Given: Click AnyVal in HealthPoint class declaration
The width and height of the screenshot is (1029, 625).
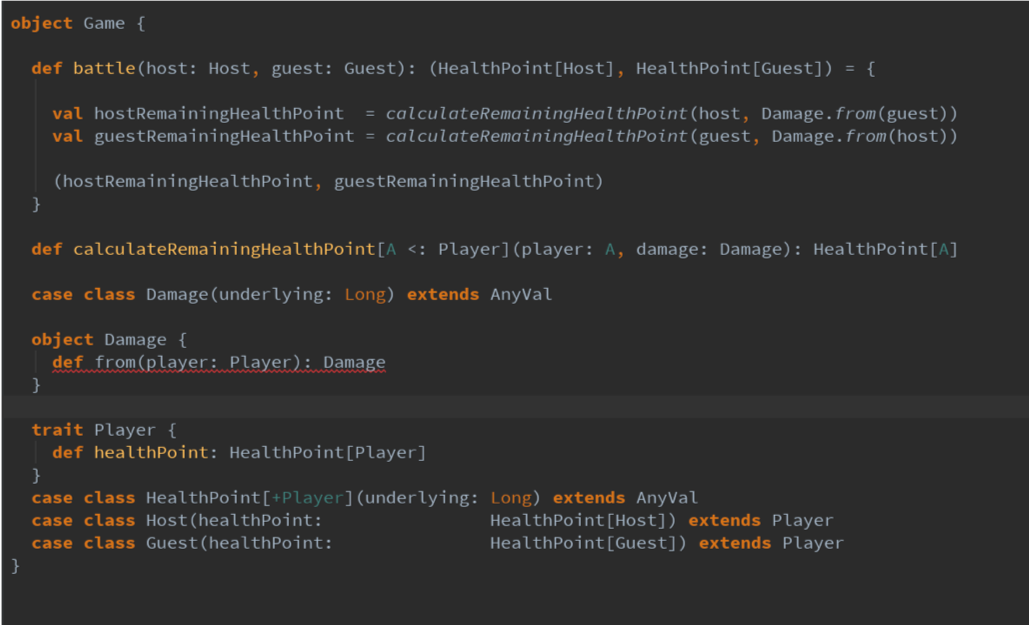Looking at the screenshot, I should point(666,498).
